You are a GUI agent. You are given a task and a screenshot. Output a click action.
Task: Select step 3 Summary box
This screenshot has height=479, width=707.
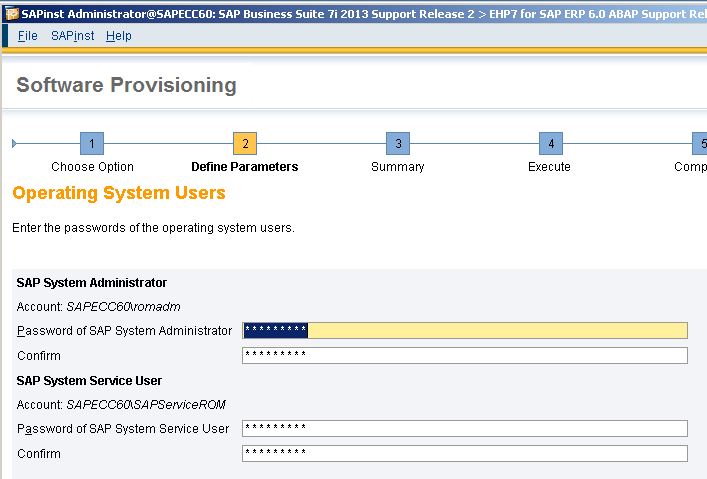coord(398,143)
